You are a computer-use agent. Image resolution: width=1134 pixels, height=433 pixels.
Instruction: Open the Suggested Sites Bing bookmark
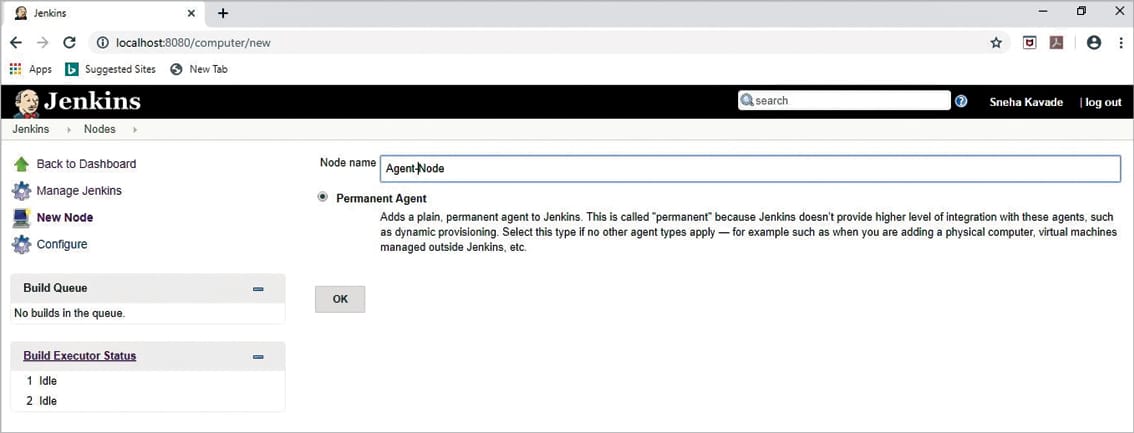coord(110,69)
